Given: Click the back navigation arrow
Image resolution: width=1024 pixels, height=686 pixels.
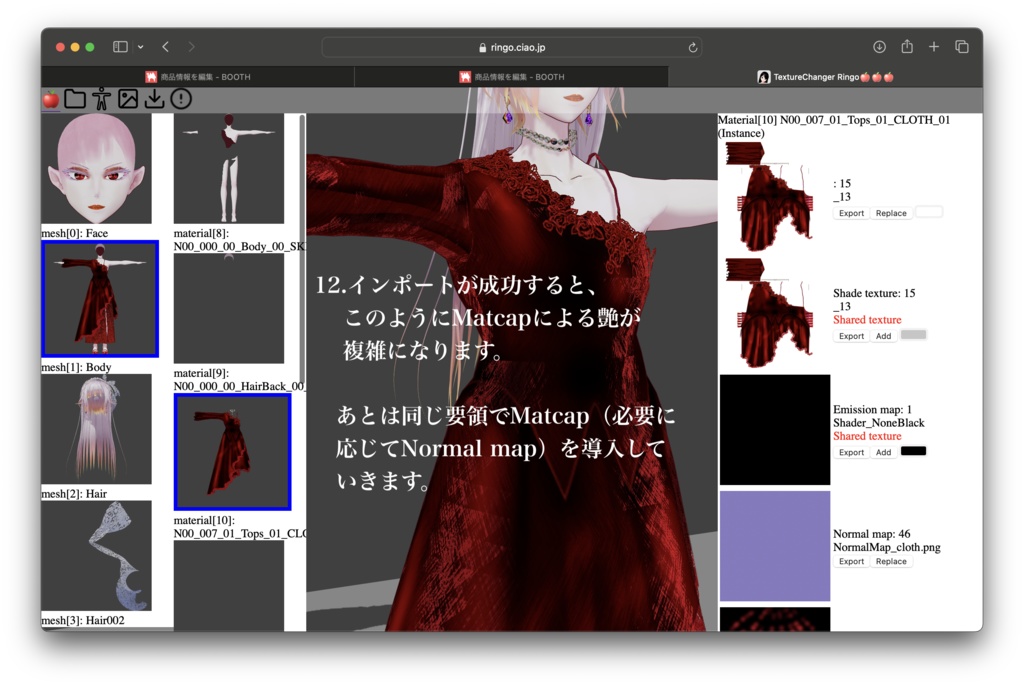Looking at the screenshot, I should coord(165,46).
